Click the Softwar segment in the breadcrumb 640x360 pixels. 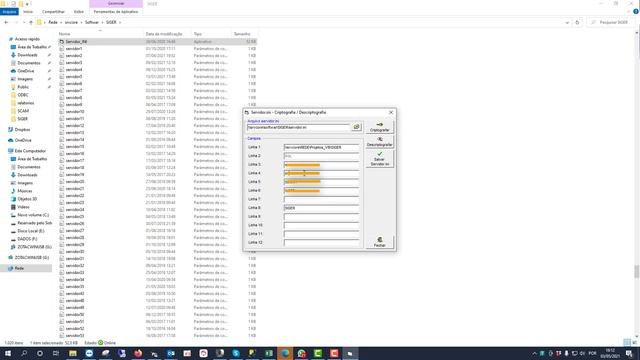91,22
